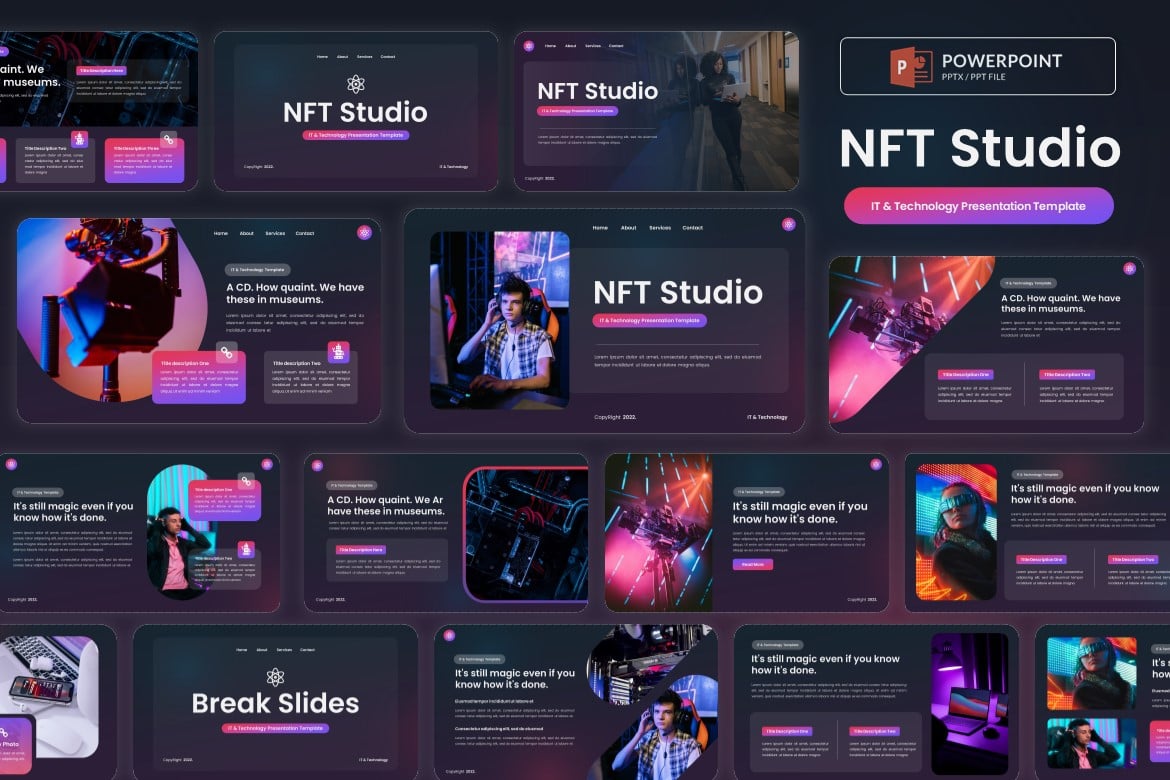Expand the IT & Technology Template tag on the magic slide
This screenshot has width=1170, height=780.
(x=758, y=491)
